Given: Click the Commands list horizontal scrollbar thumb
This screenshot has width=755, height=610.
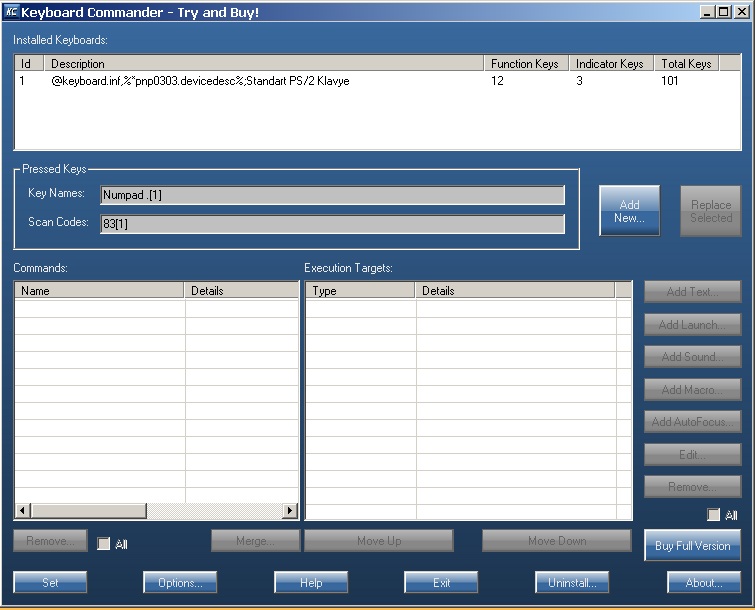Looking at the screenshot, I should click(x=89, y=510).
